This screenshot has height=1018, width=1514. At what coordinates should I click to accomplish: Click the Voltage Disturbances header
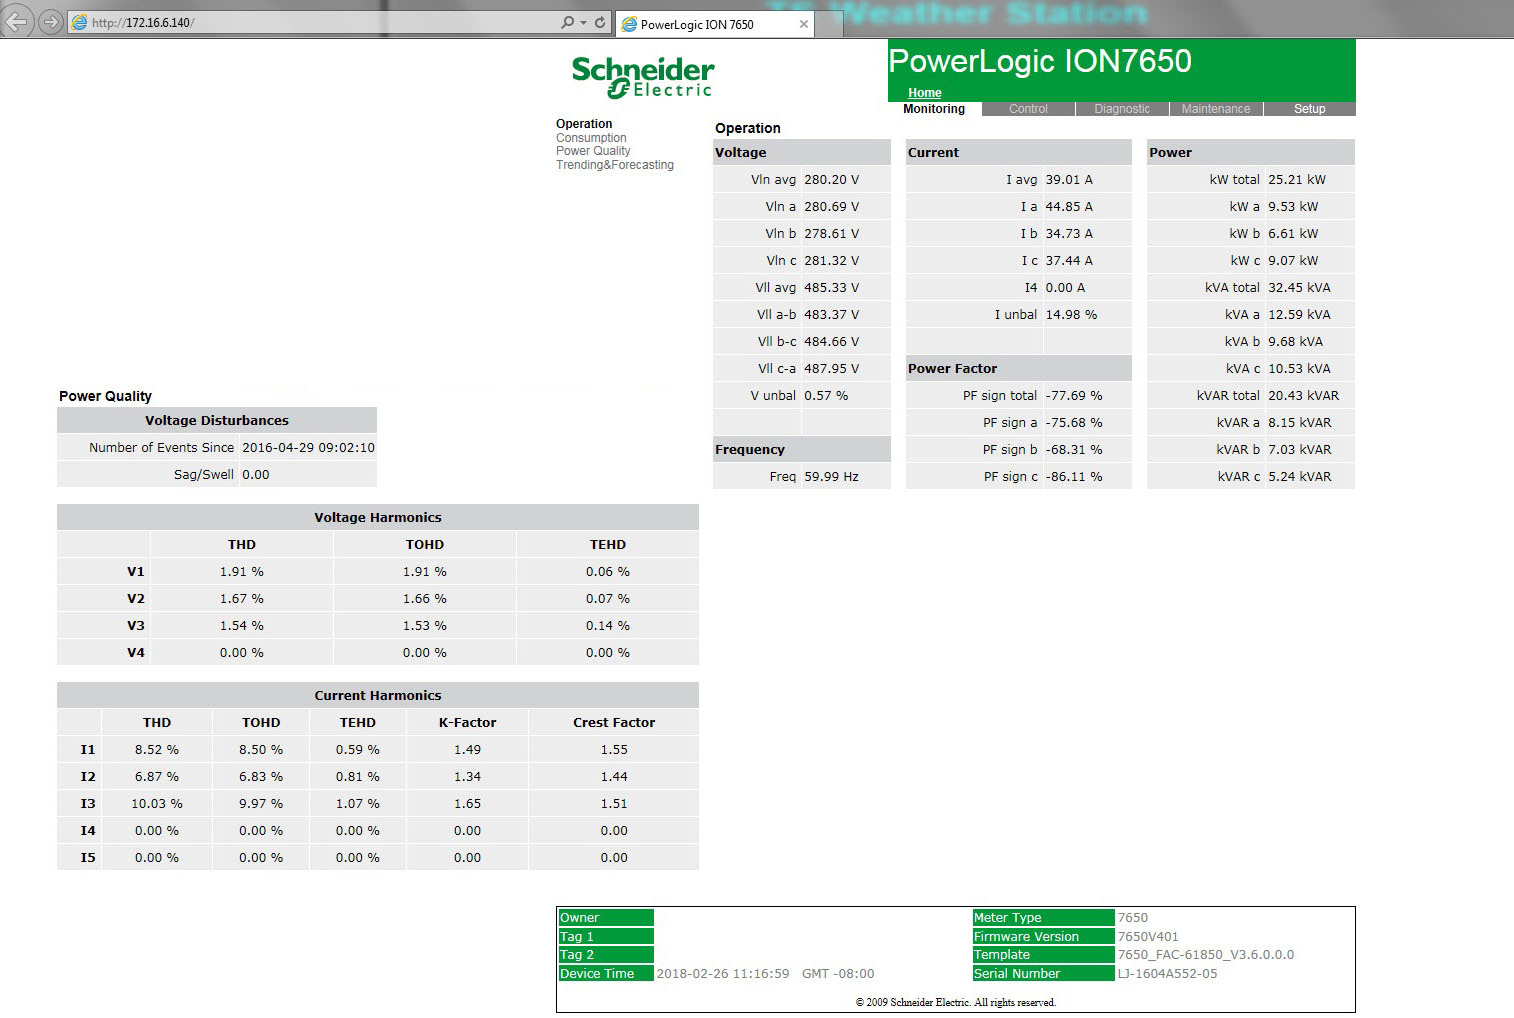217,421
